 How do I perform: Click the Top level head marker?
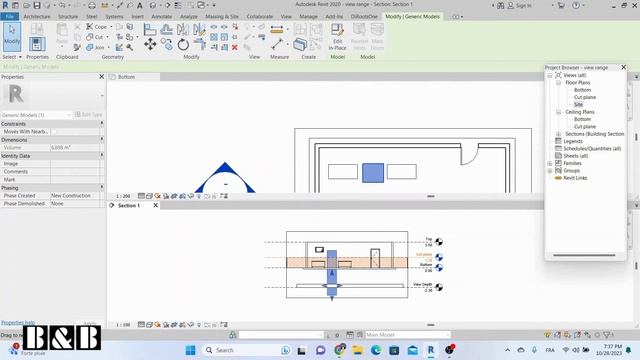click(439, 242)
